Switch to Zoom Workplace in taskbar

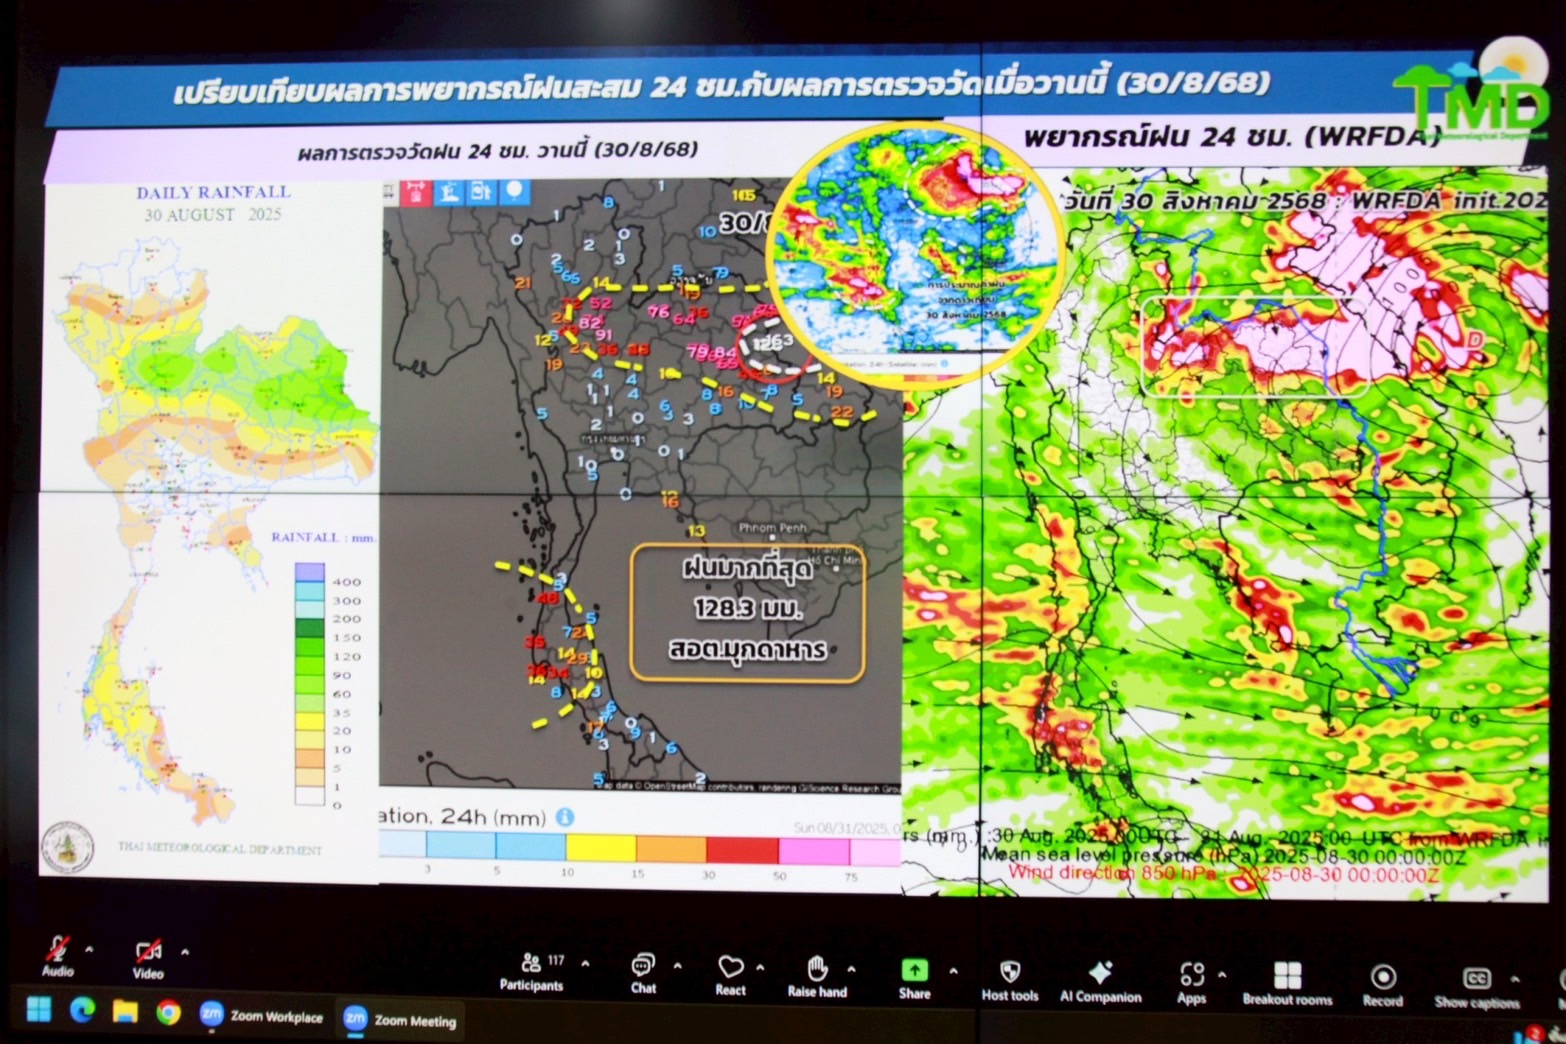262,1016
